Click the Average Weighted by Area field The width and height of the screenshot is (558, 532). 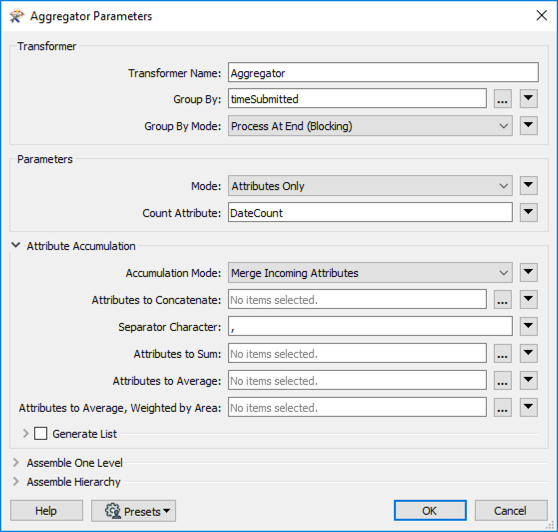[357, 407]
